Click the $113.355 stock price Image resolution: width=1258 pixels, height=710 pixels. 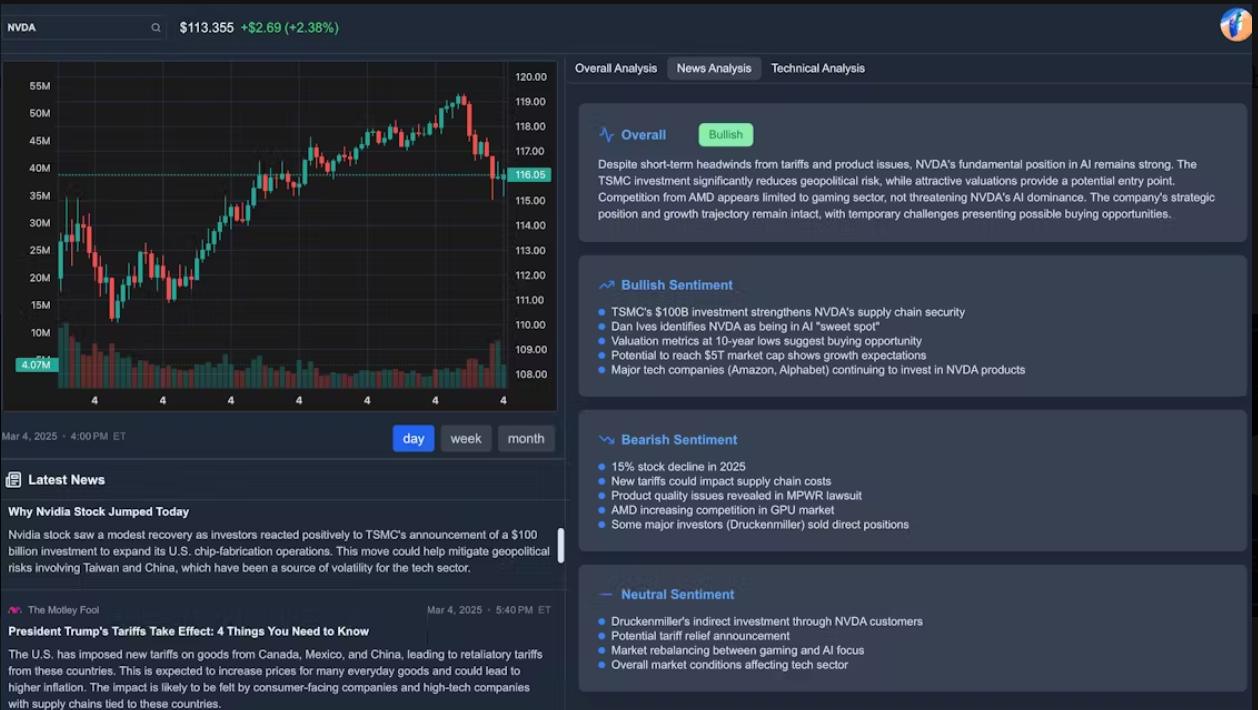207,28
